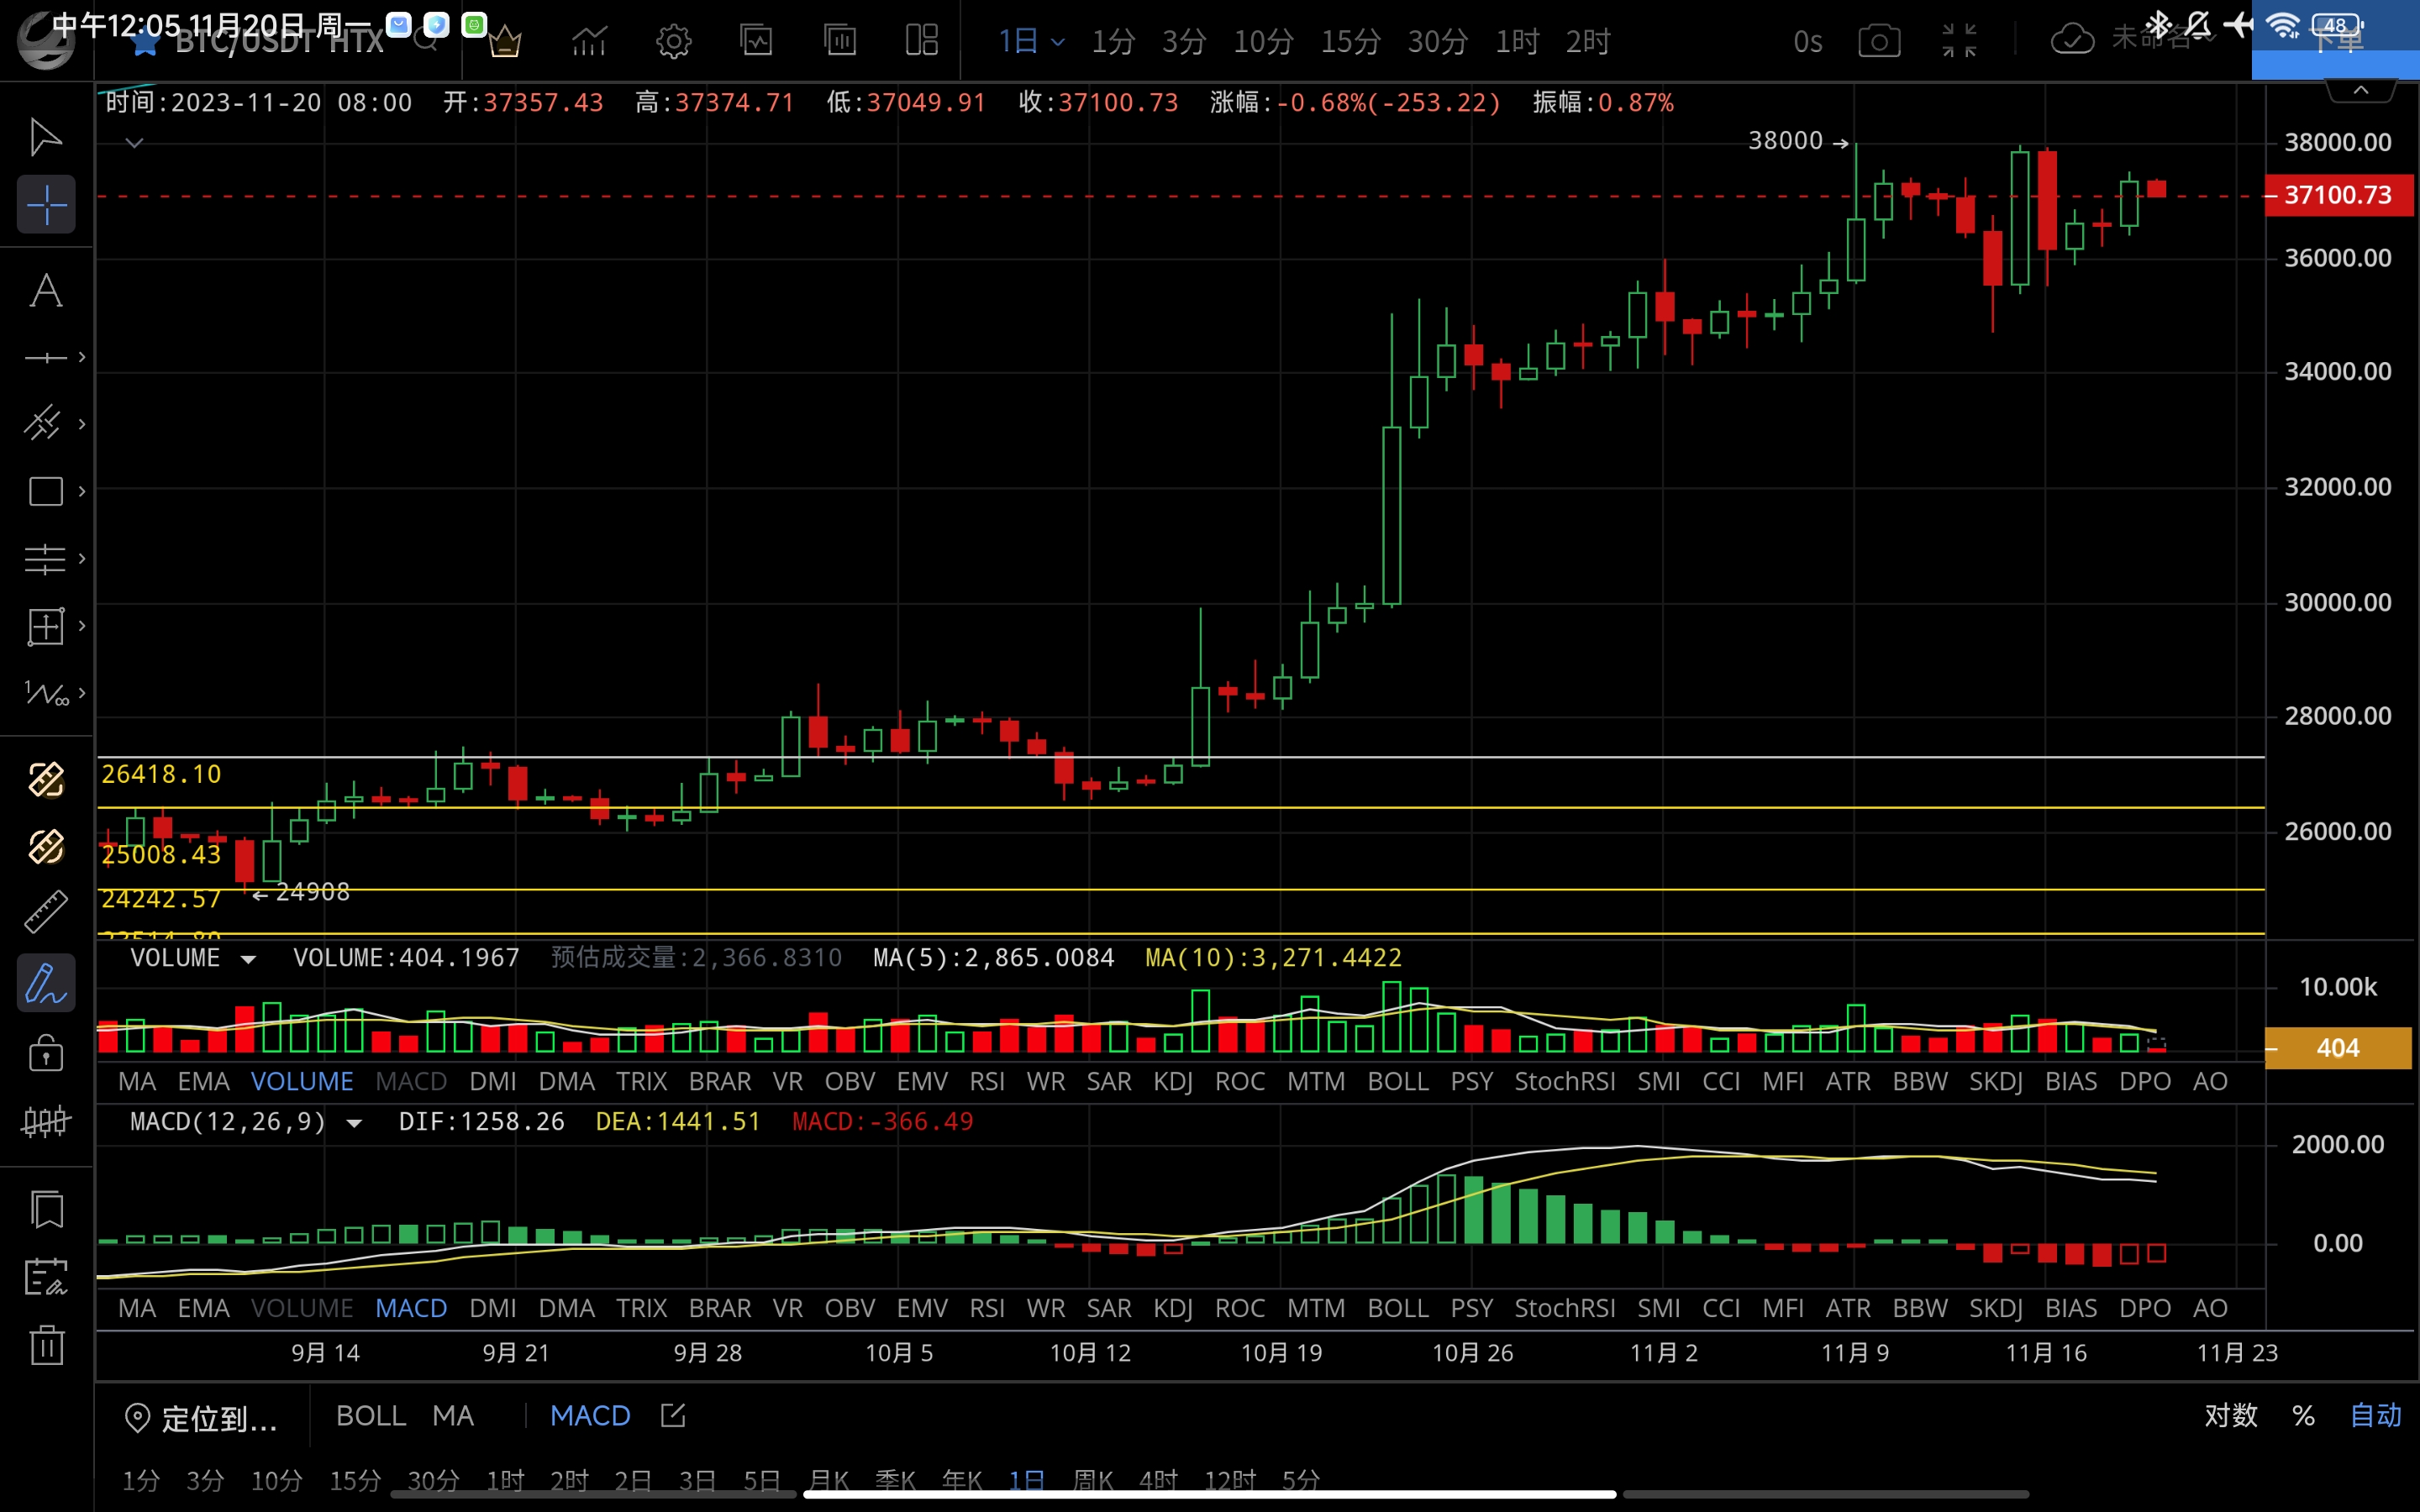Expand wave tool options arrow
This screenshot has height=1512, width=2420.
pyautogui.click(x=82, y=693)
